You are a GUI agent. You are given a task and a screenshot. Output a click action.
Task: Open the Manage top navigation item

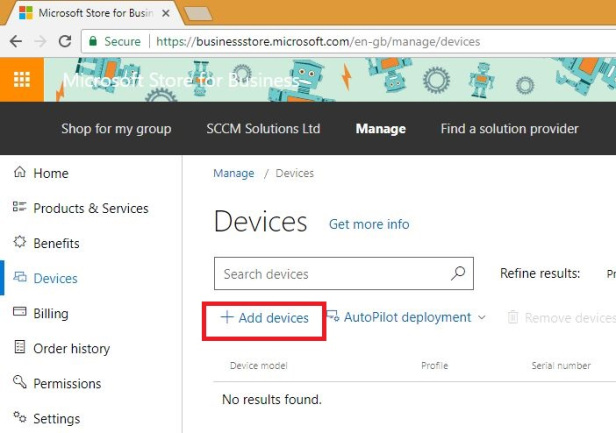point(380,129)
